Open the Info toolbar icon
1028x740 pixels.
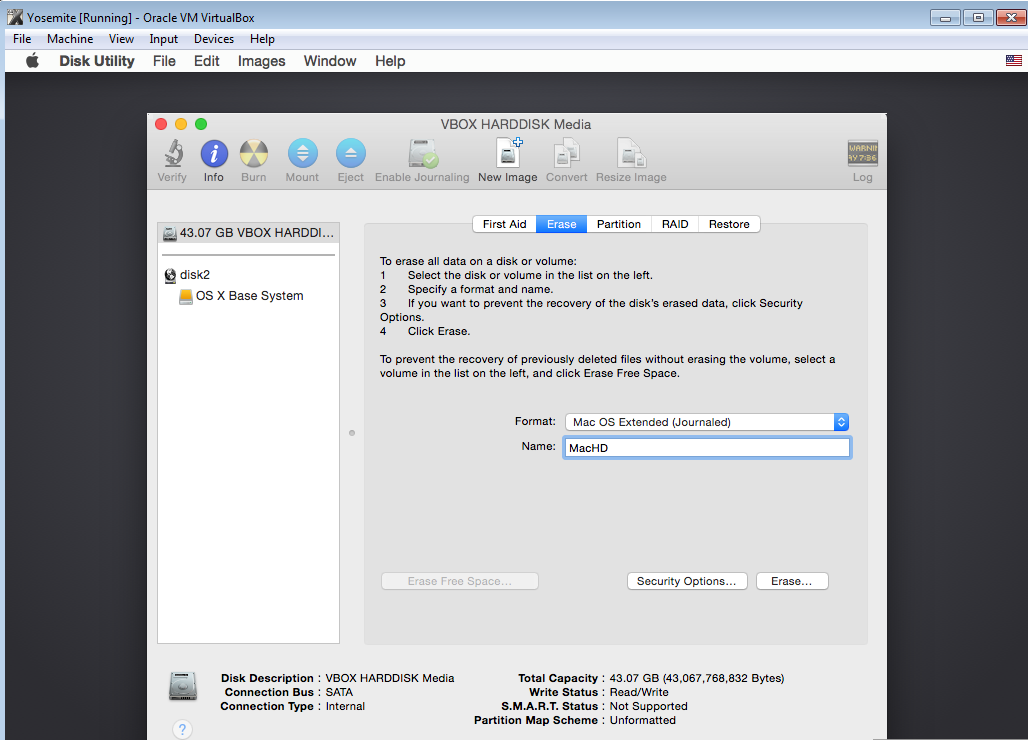point(214,153)
